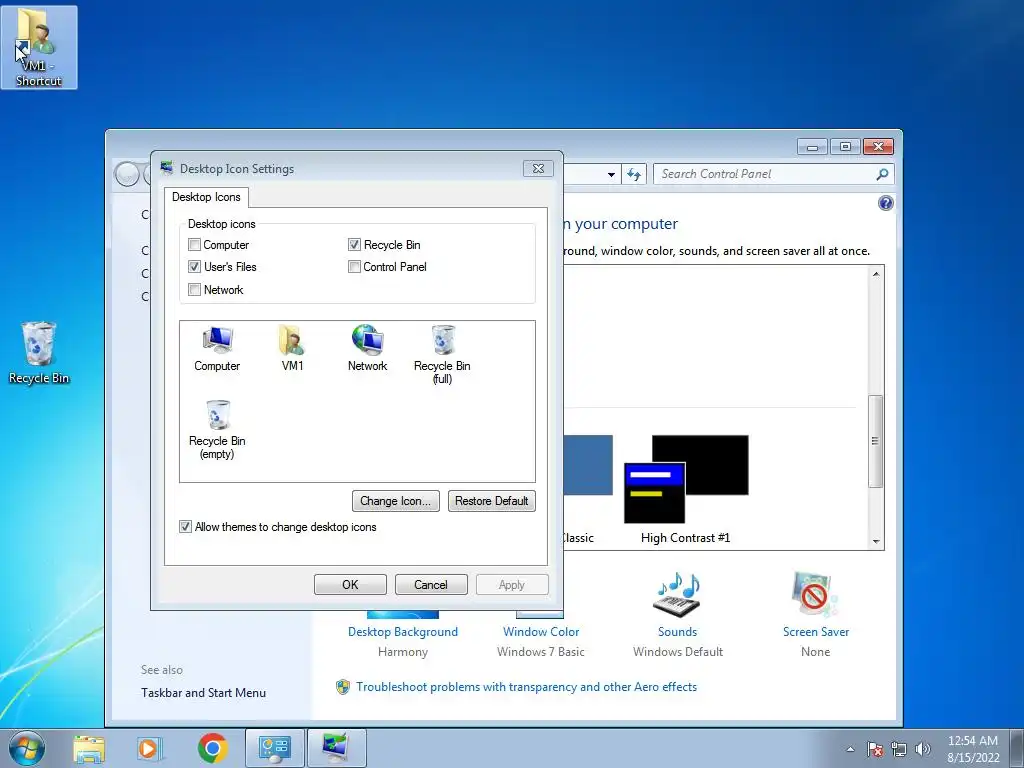Screen dimensions: 1024x768
Task: Click the theme list scroll-down arrow
Action: (x=876, y=541)
